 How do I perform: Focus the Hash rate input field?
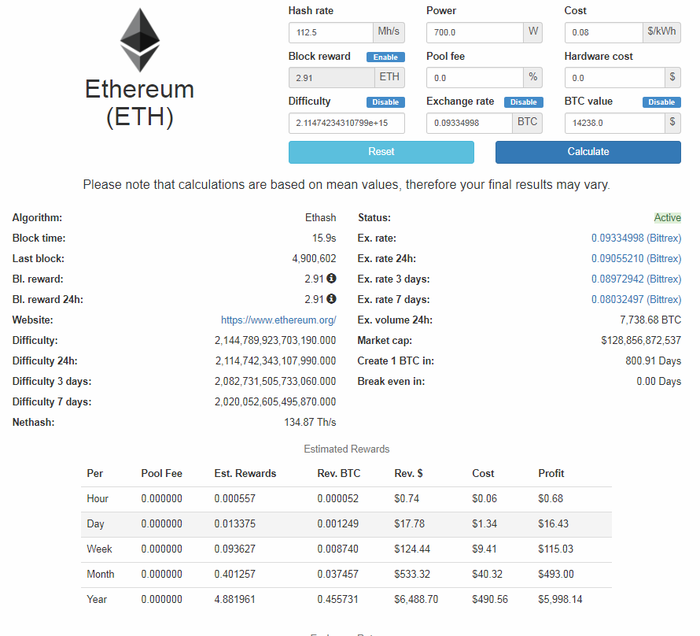(x=331, y=33)
